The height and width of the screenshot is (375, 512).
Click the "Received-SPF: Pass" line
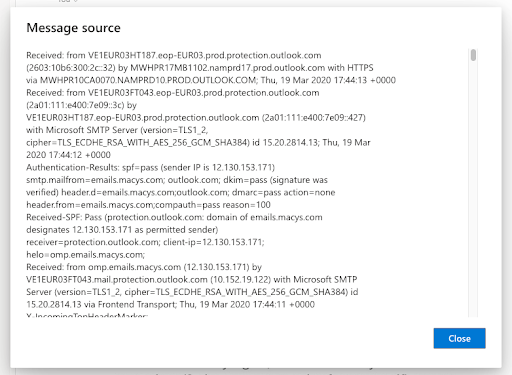(x=174, y=217)
